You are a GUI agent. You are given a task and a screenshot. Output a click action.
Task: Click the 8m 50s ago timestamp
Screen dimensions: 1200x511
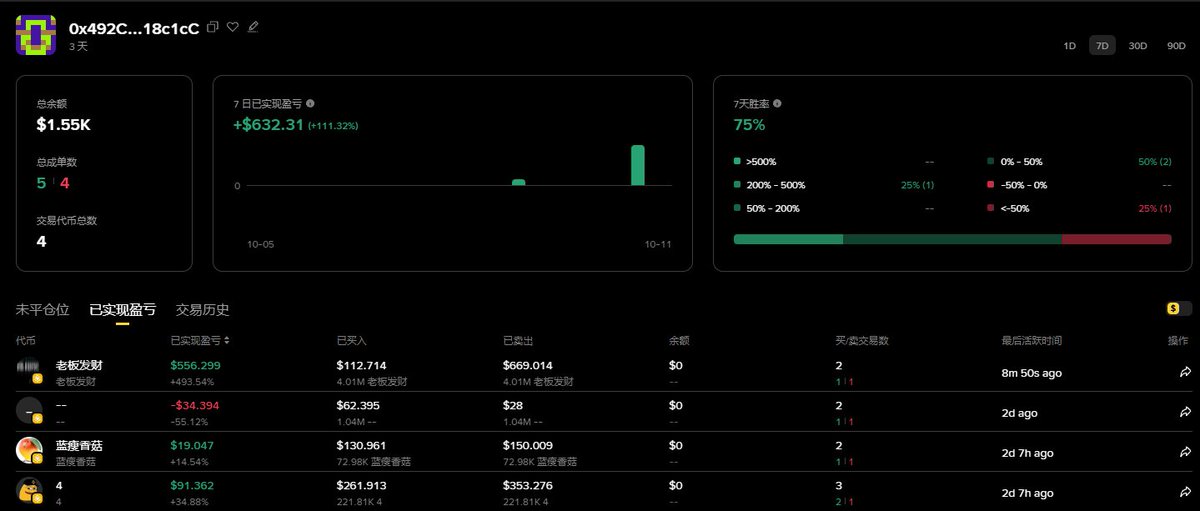pyautogui.click(x=1032, y=373)
